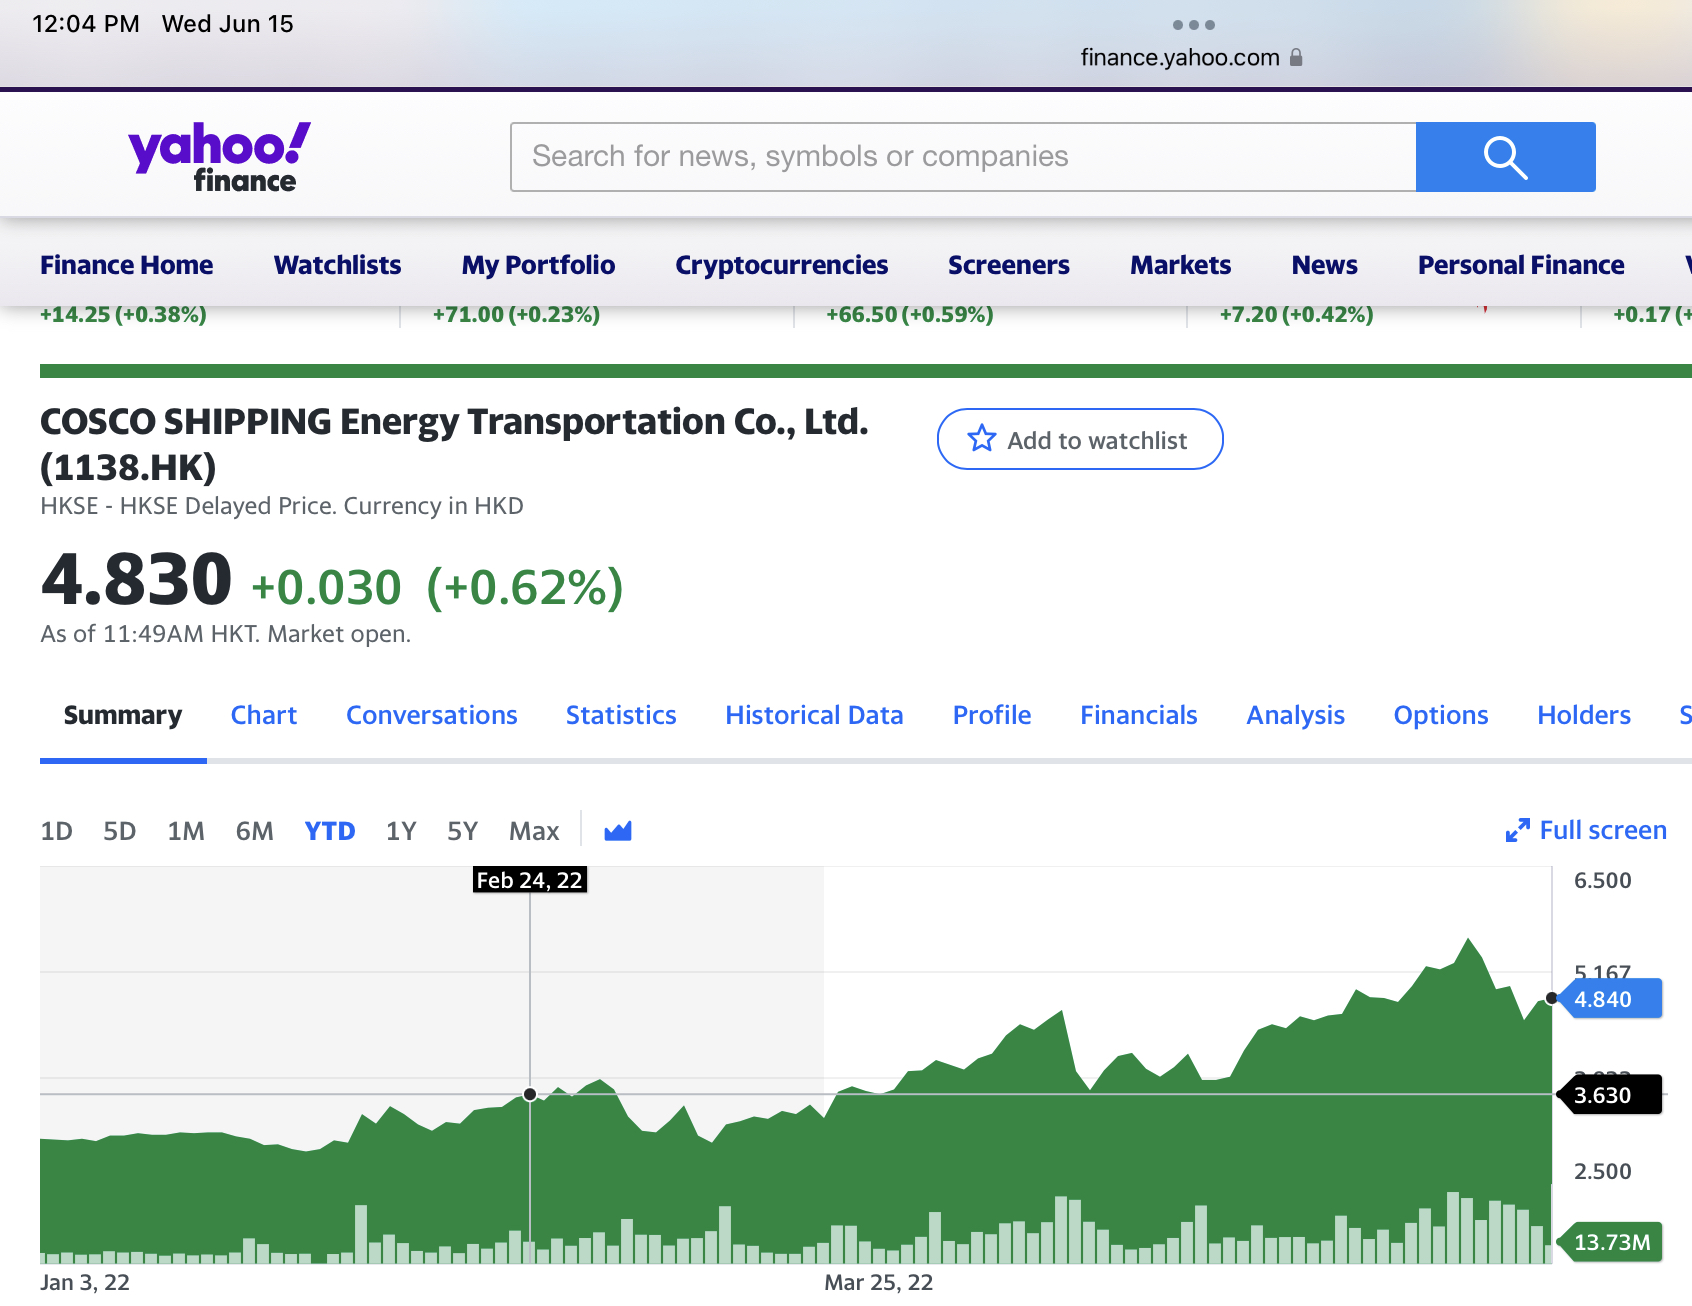Click the 4.830 stock price
This screenshot has width=1692, height=1306.
[136, 580]
